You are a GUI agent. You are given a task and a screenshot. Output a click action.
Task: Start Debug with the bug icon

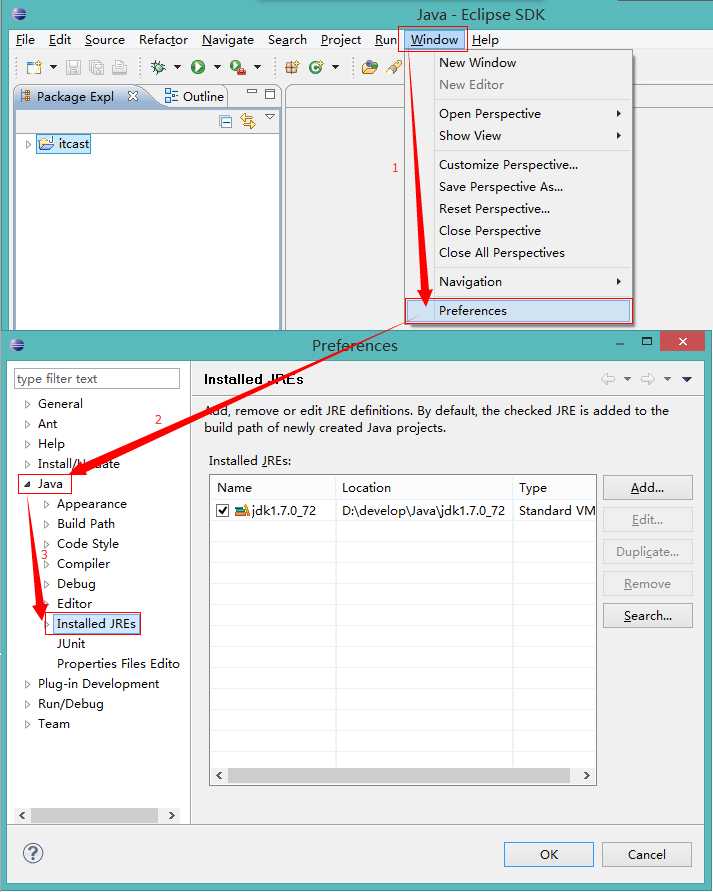pos(158,67)
